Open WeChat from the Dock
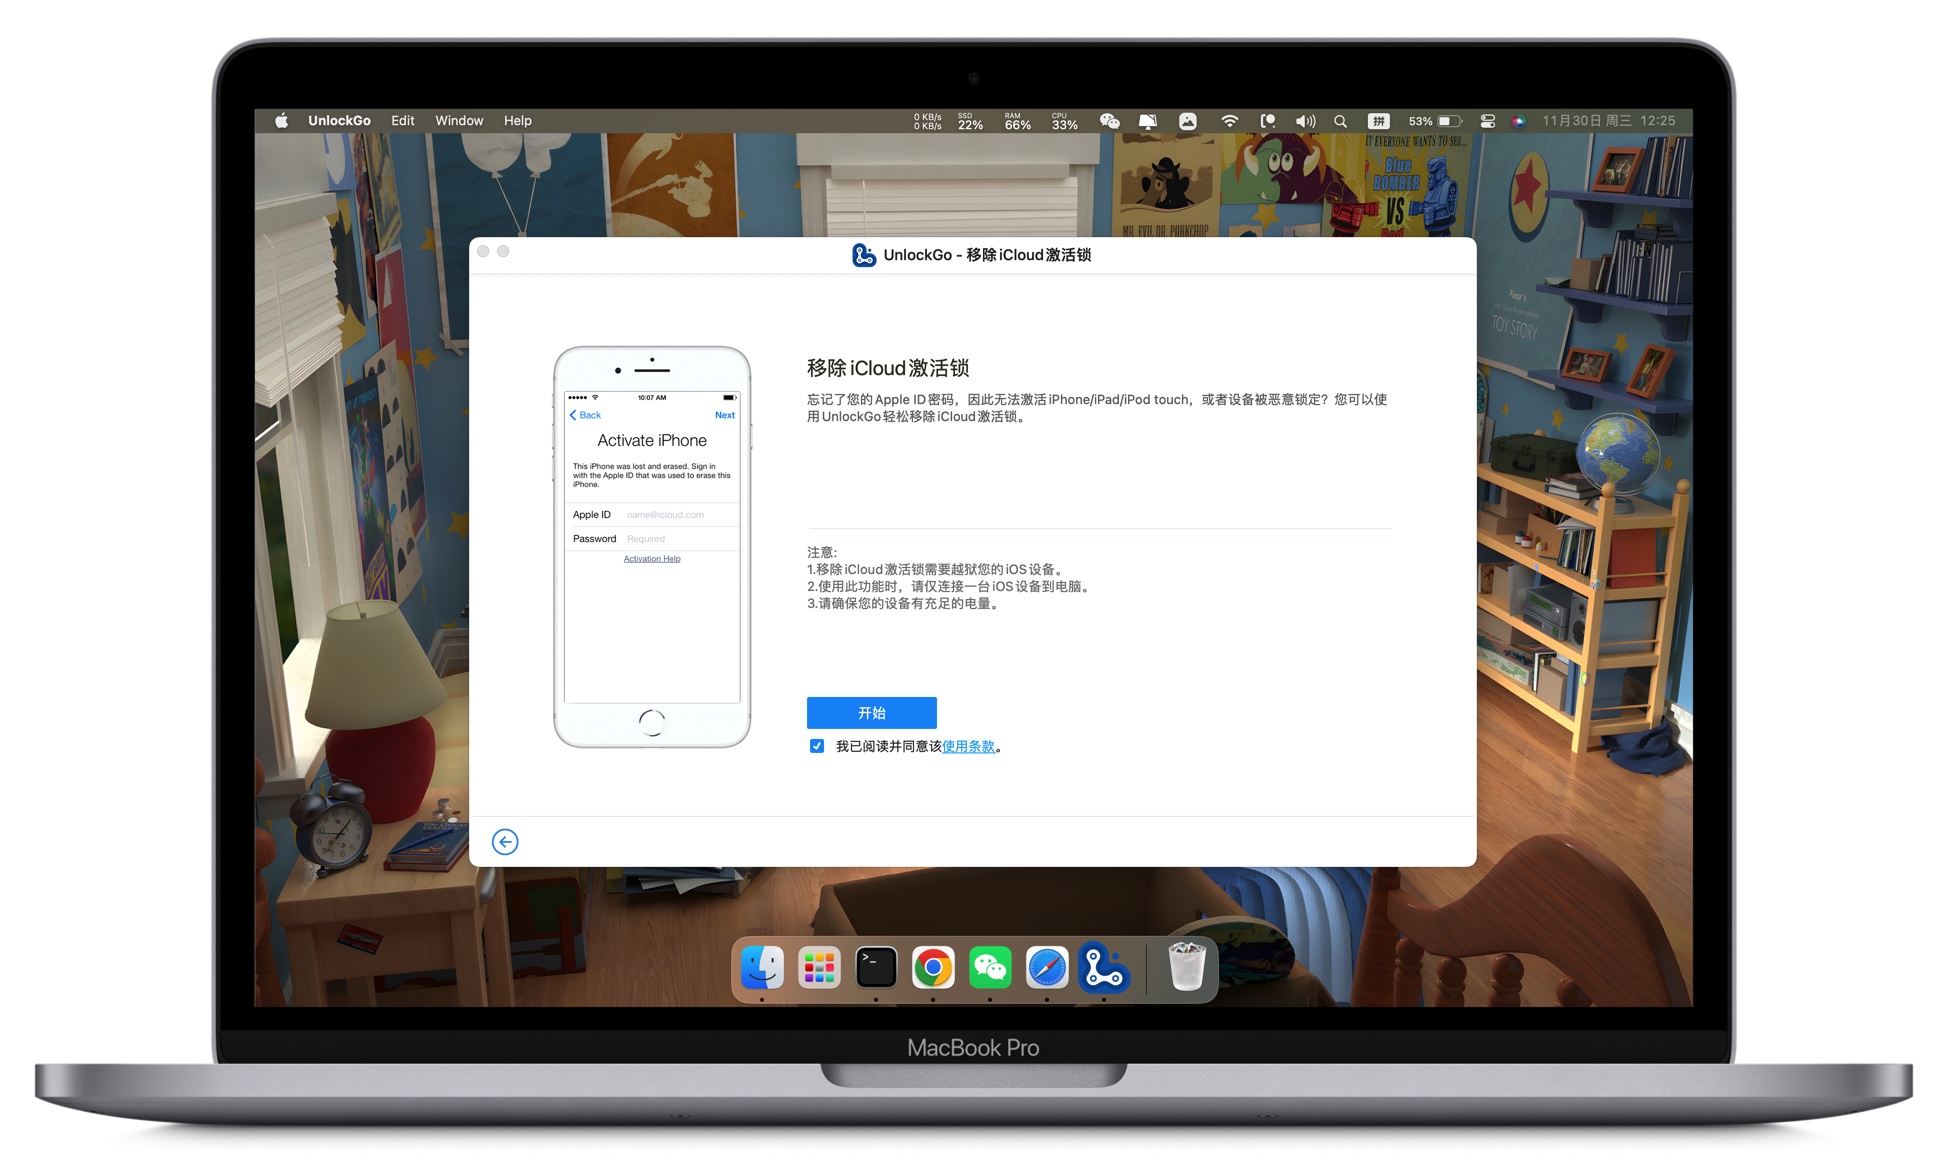Image resolution: width=1950 pixels, height=1170 pixels. coord(990,968)
